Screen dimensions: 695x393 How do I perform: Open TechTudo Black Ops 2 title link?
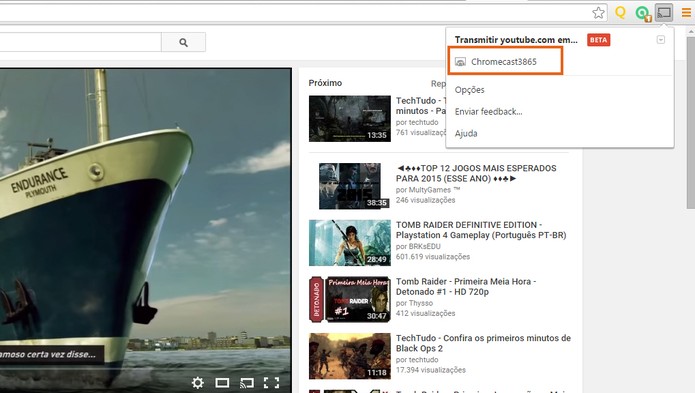(483, 343)
